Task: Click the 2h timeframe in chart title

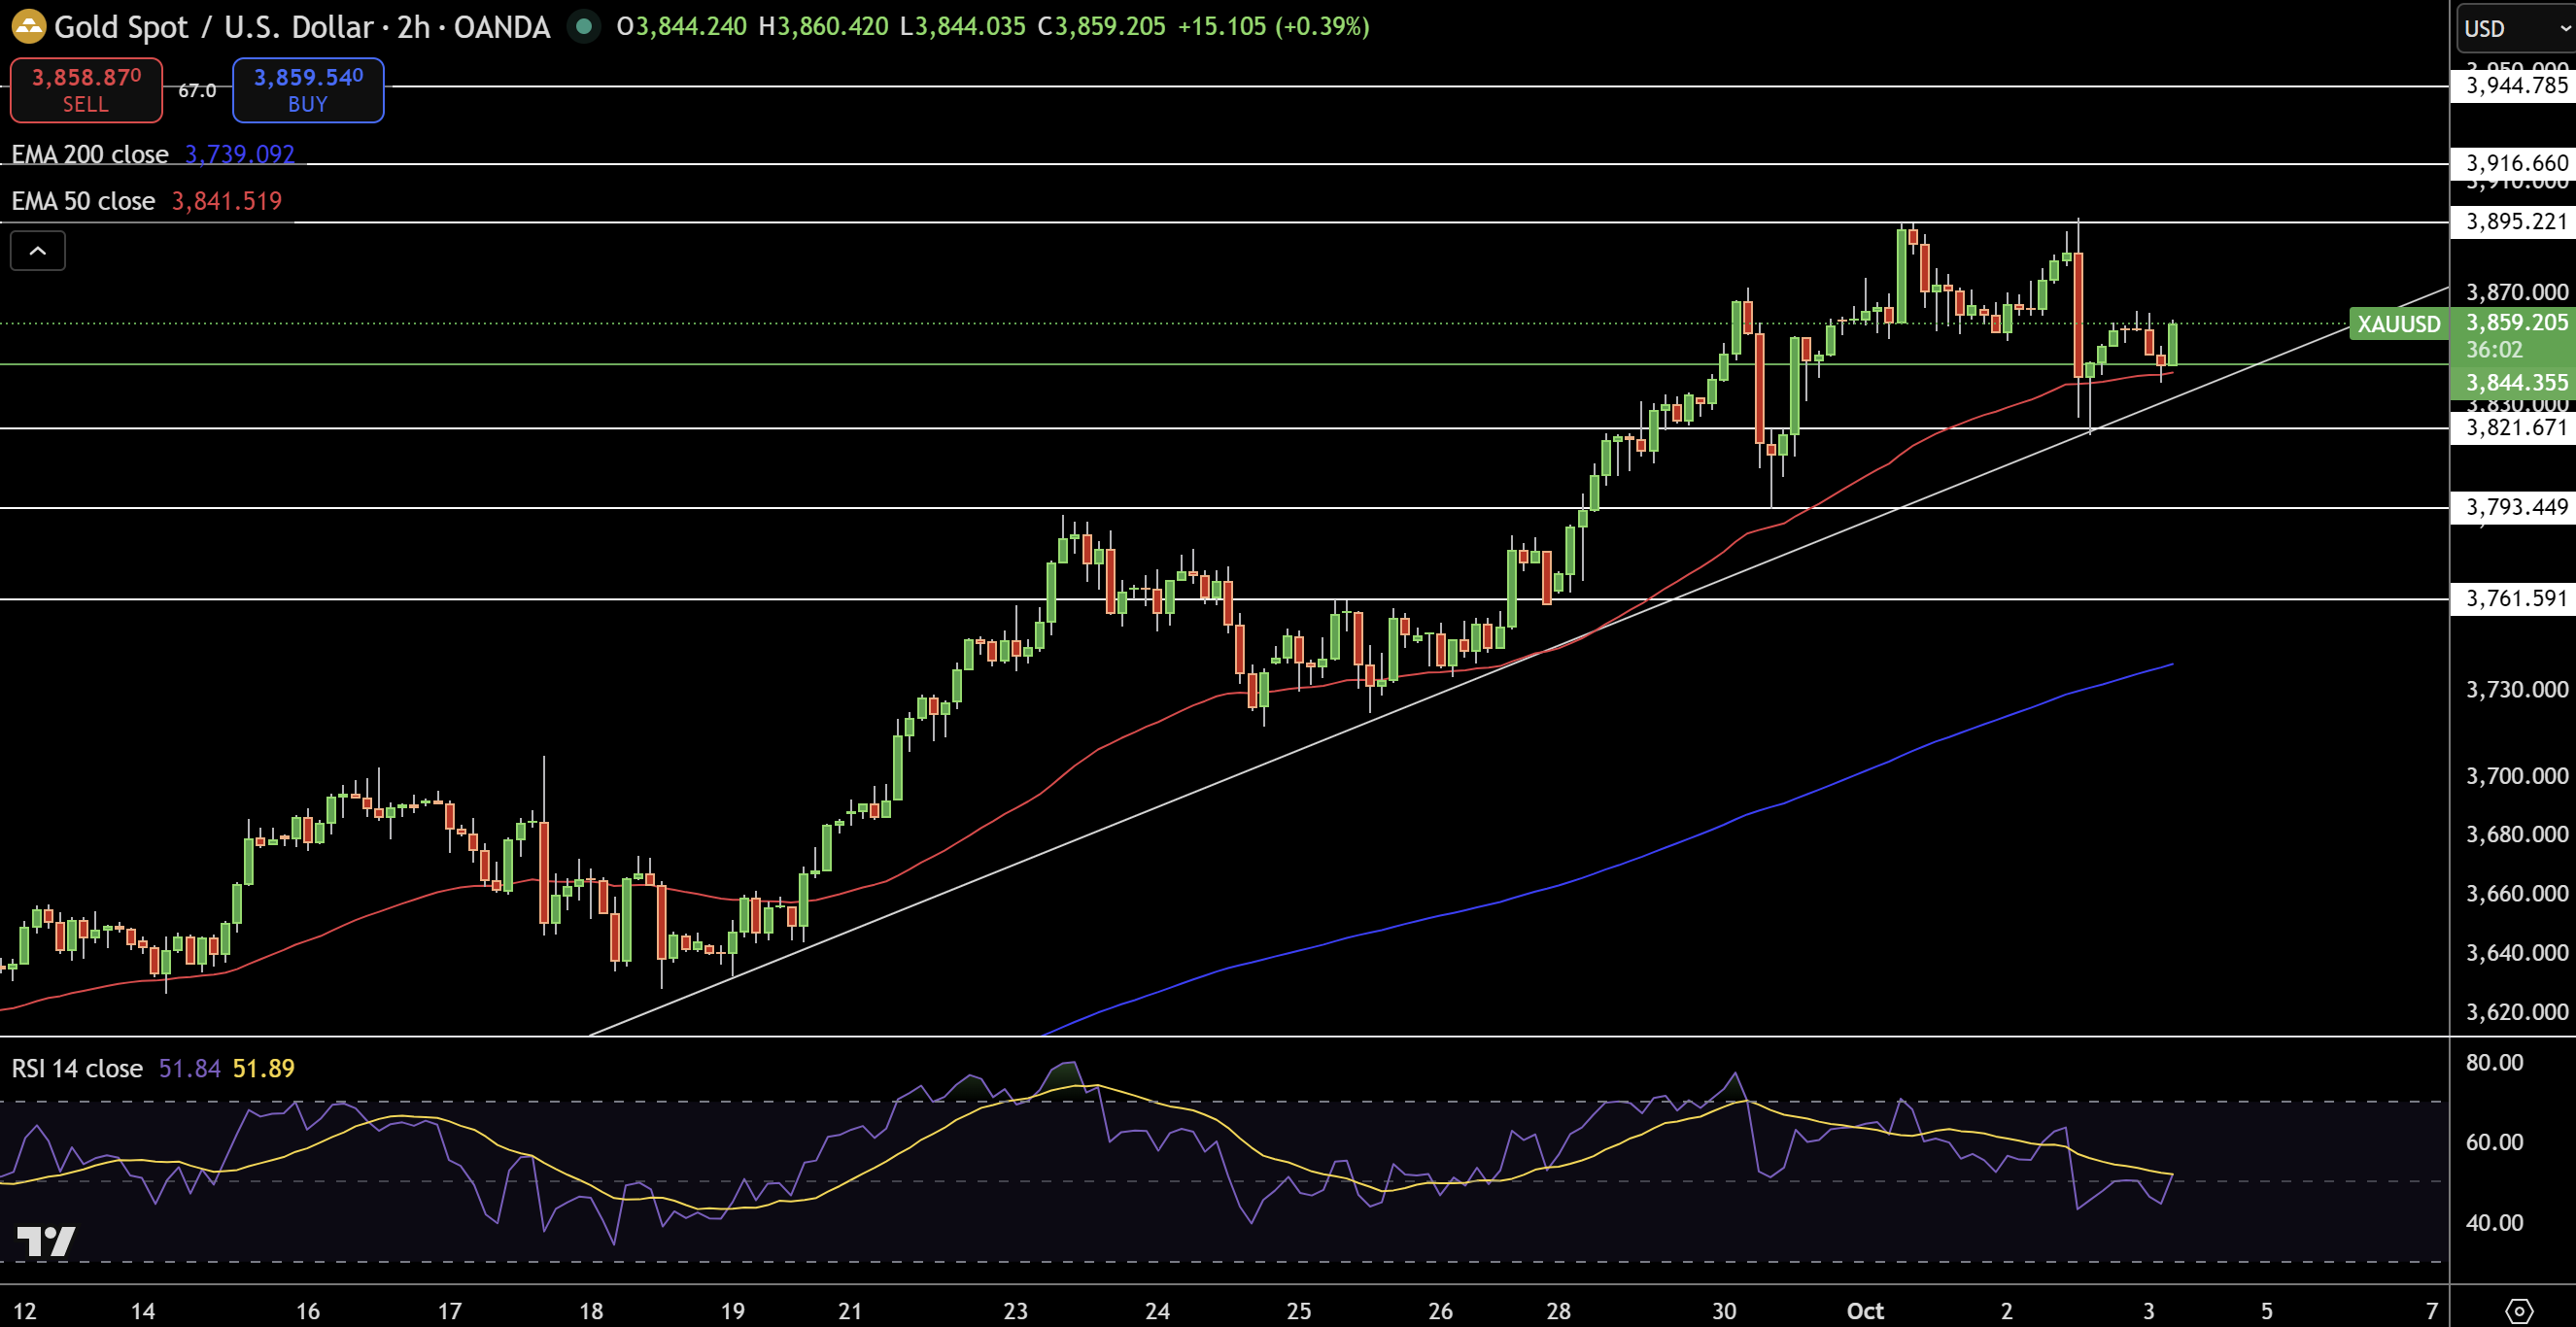Action: 413,26
